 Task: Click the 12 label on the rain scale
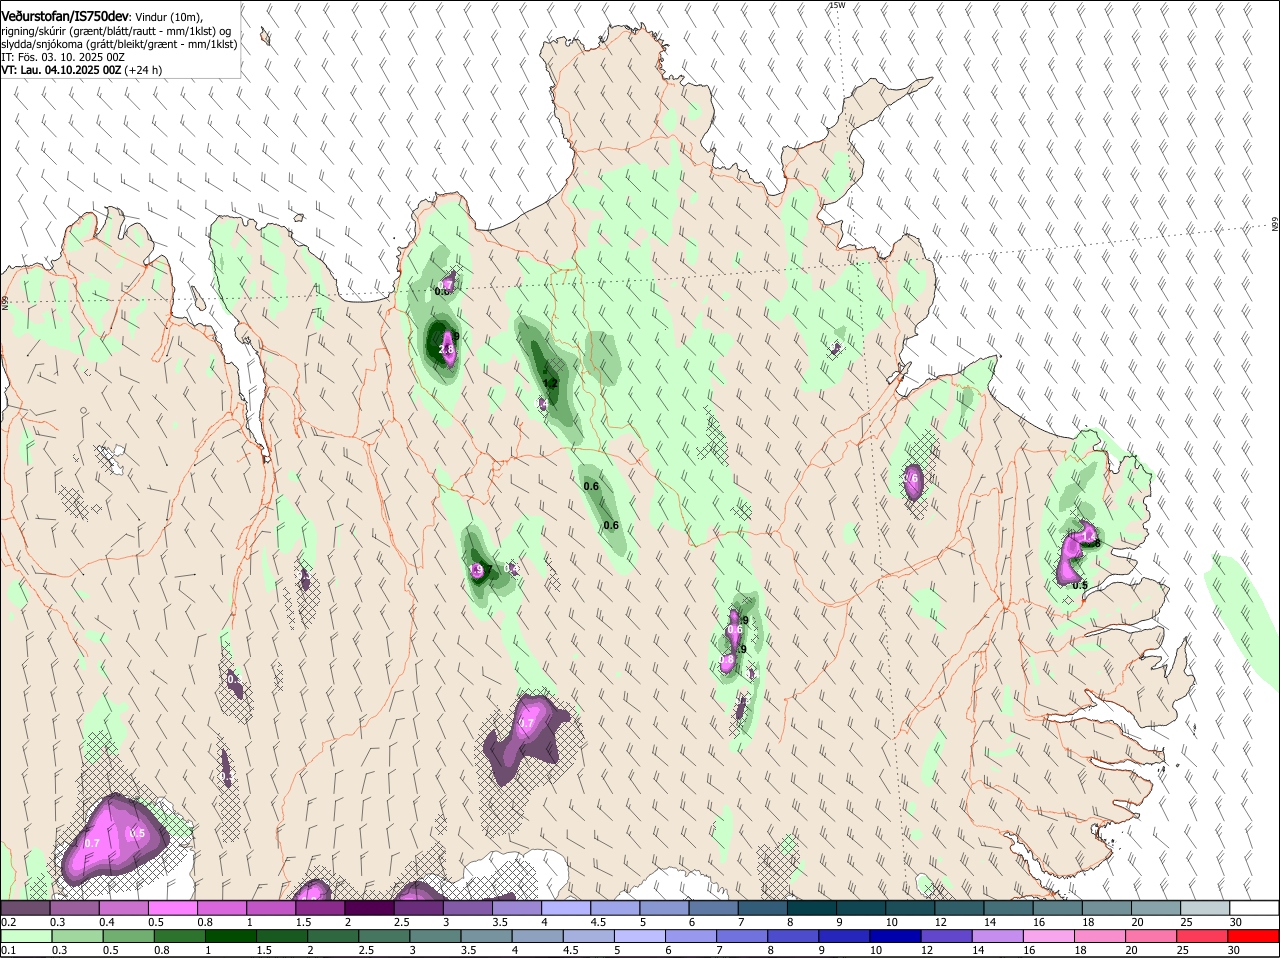[926, 950]
